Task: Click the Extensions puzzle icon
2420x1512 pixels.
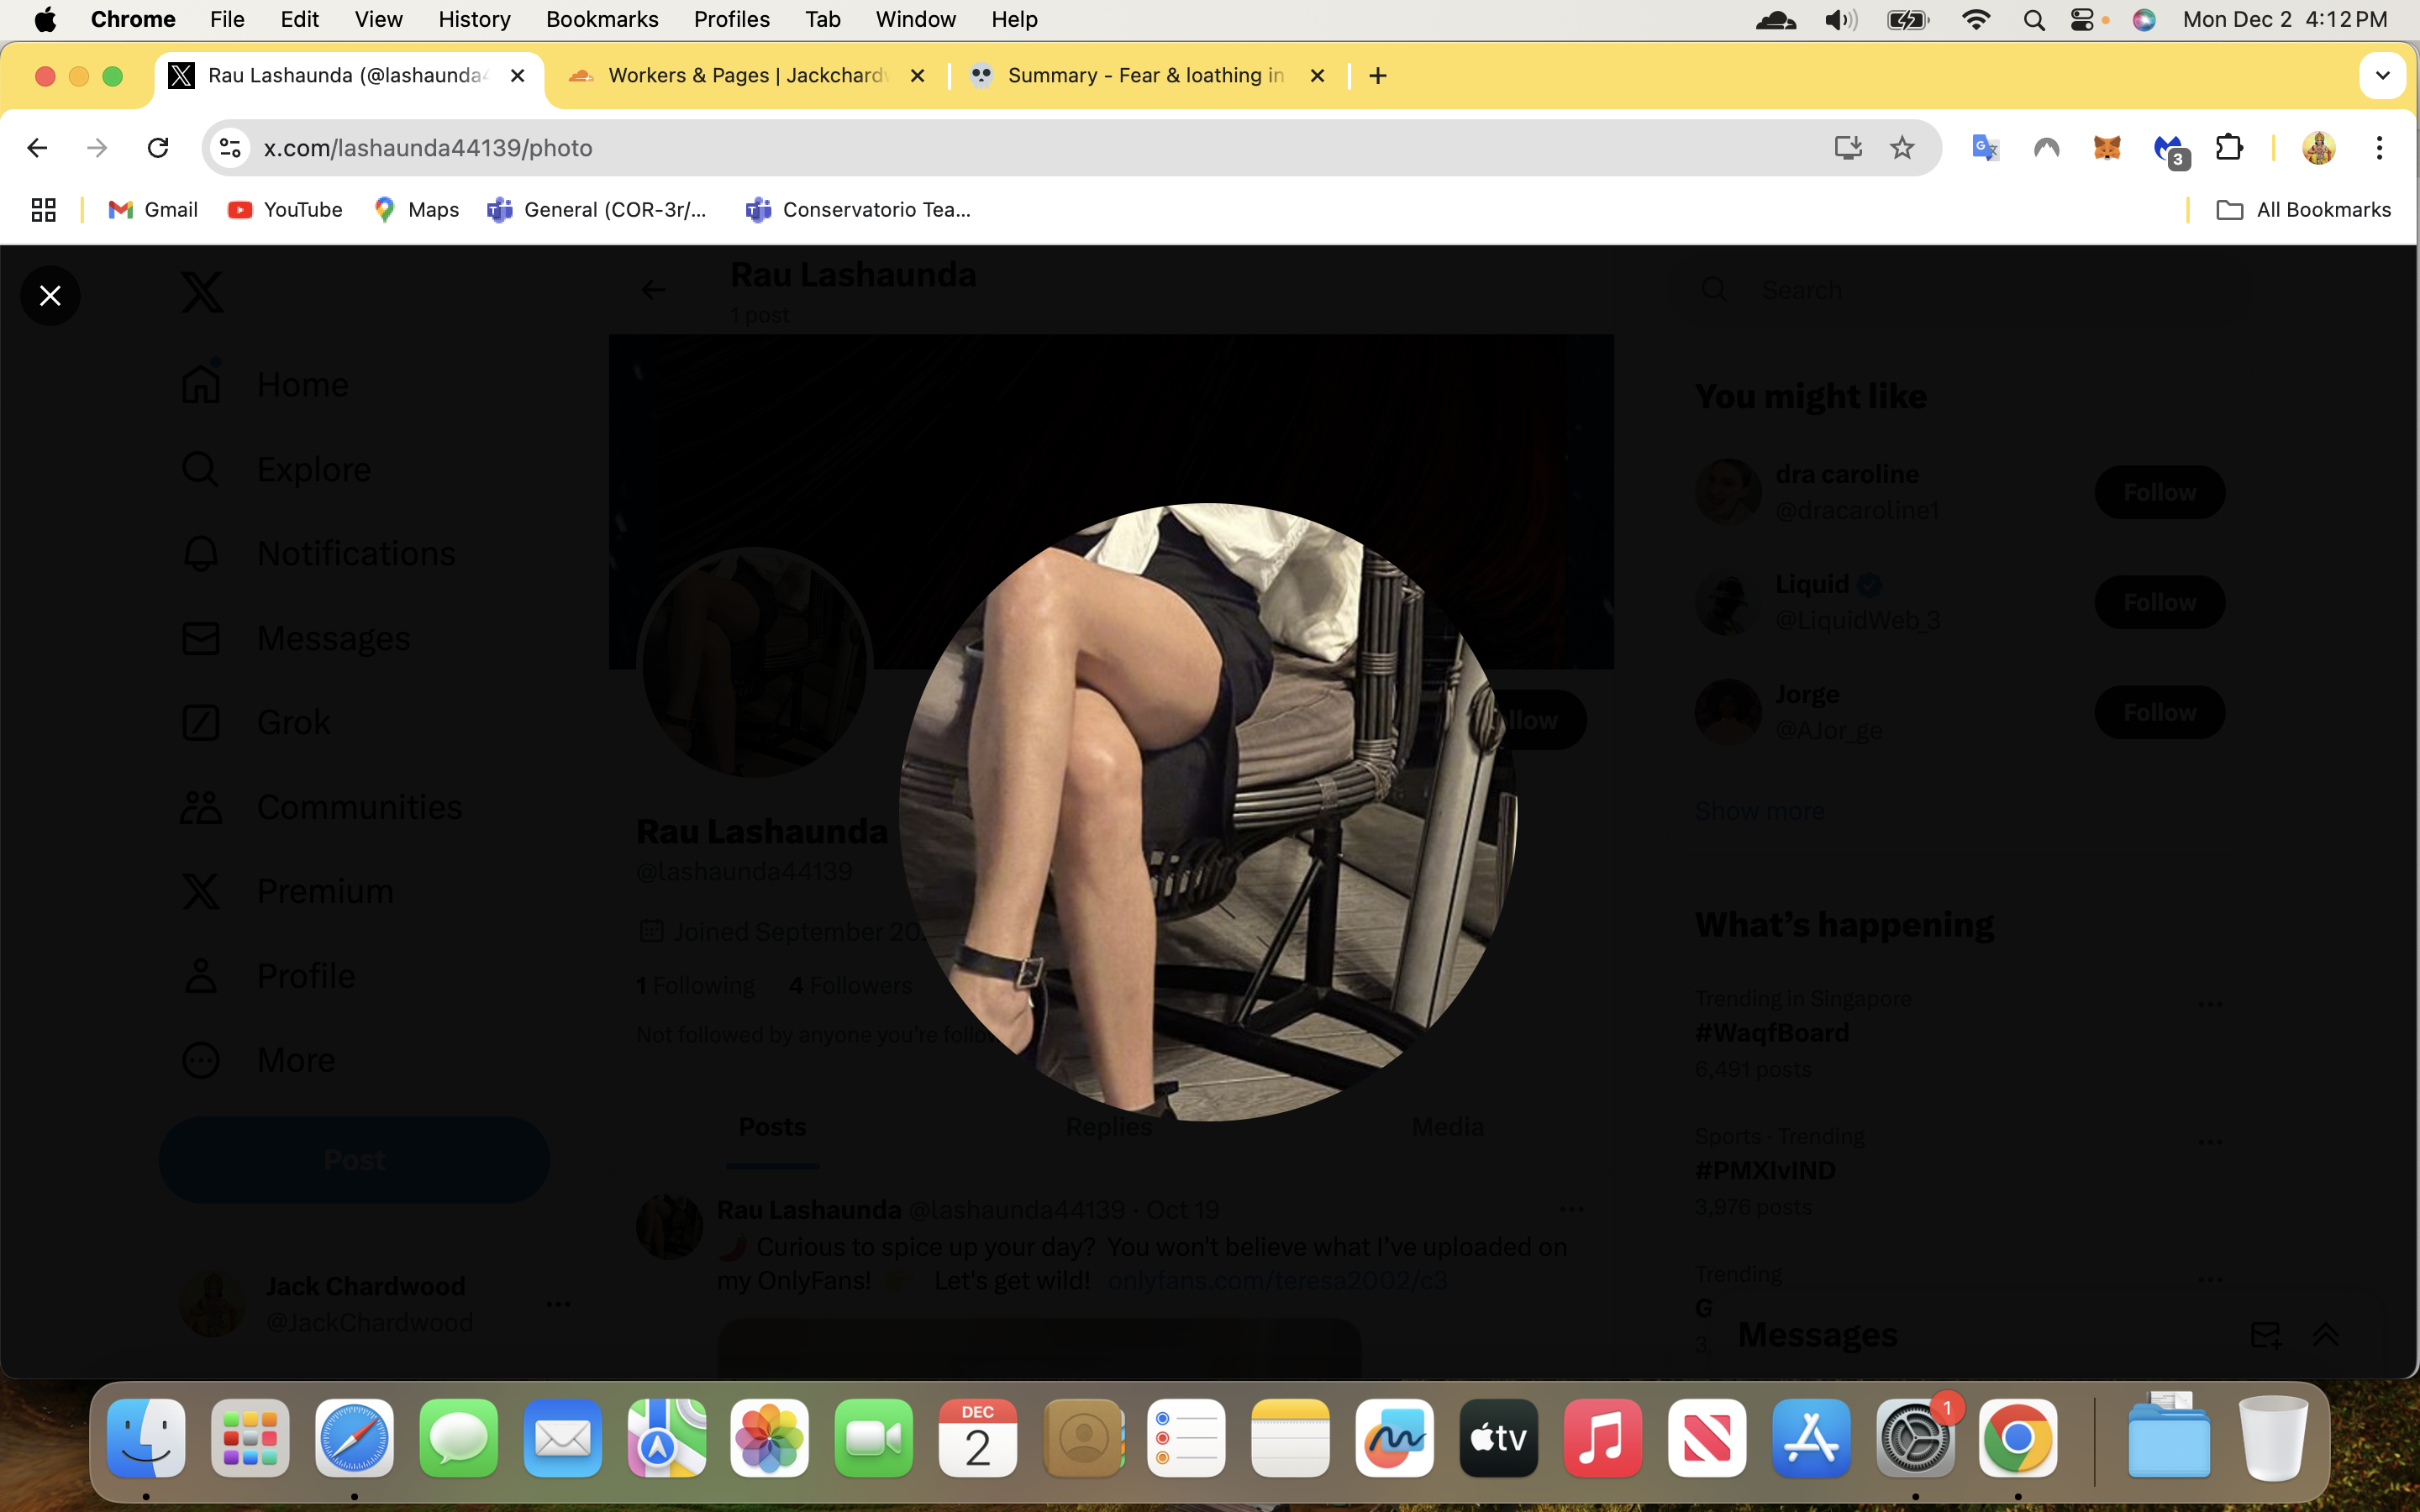Action: pos(2229,148)
